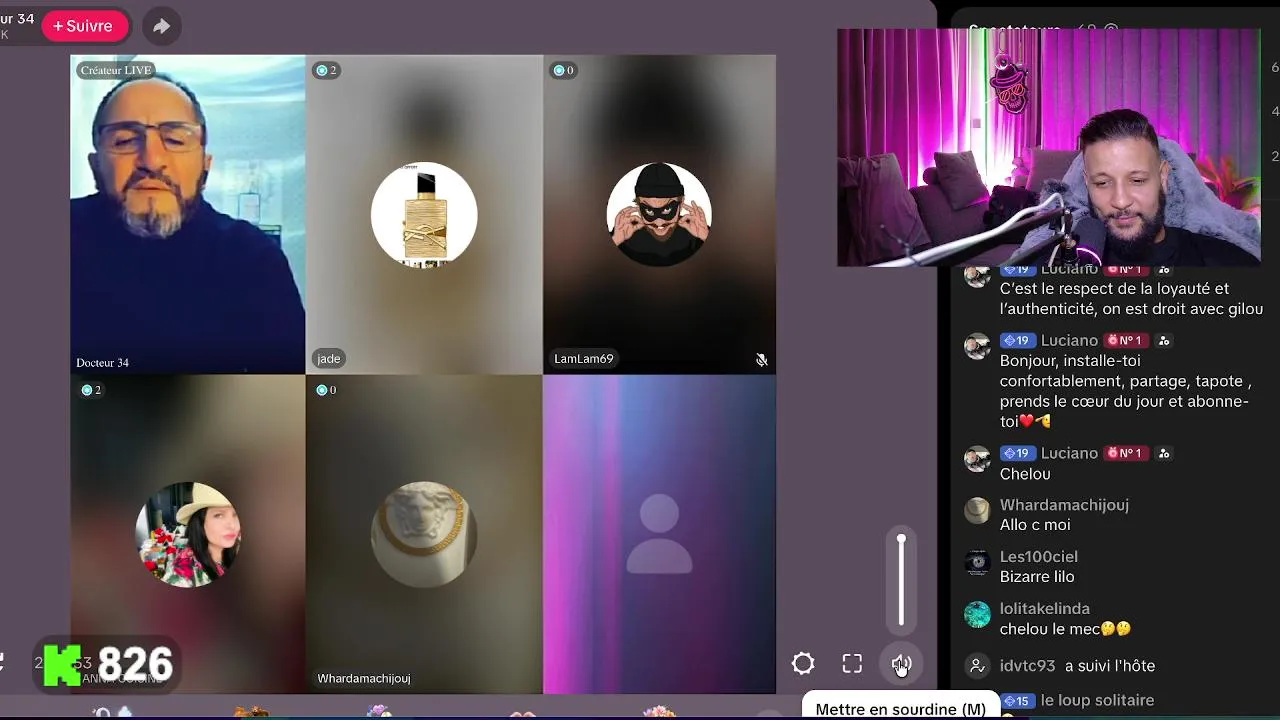Click Les100ciel's chat avatar

tap(977, 562)
